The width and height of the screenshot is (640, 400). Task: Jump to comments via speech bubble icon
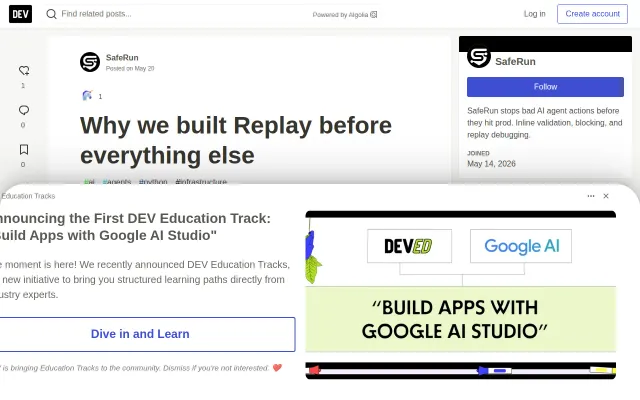click(24, 110)
